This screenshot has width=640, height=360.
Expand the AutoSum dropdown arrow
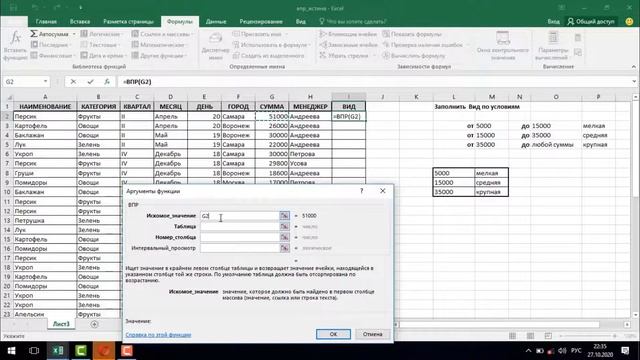click(x=74, y=34)
